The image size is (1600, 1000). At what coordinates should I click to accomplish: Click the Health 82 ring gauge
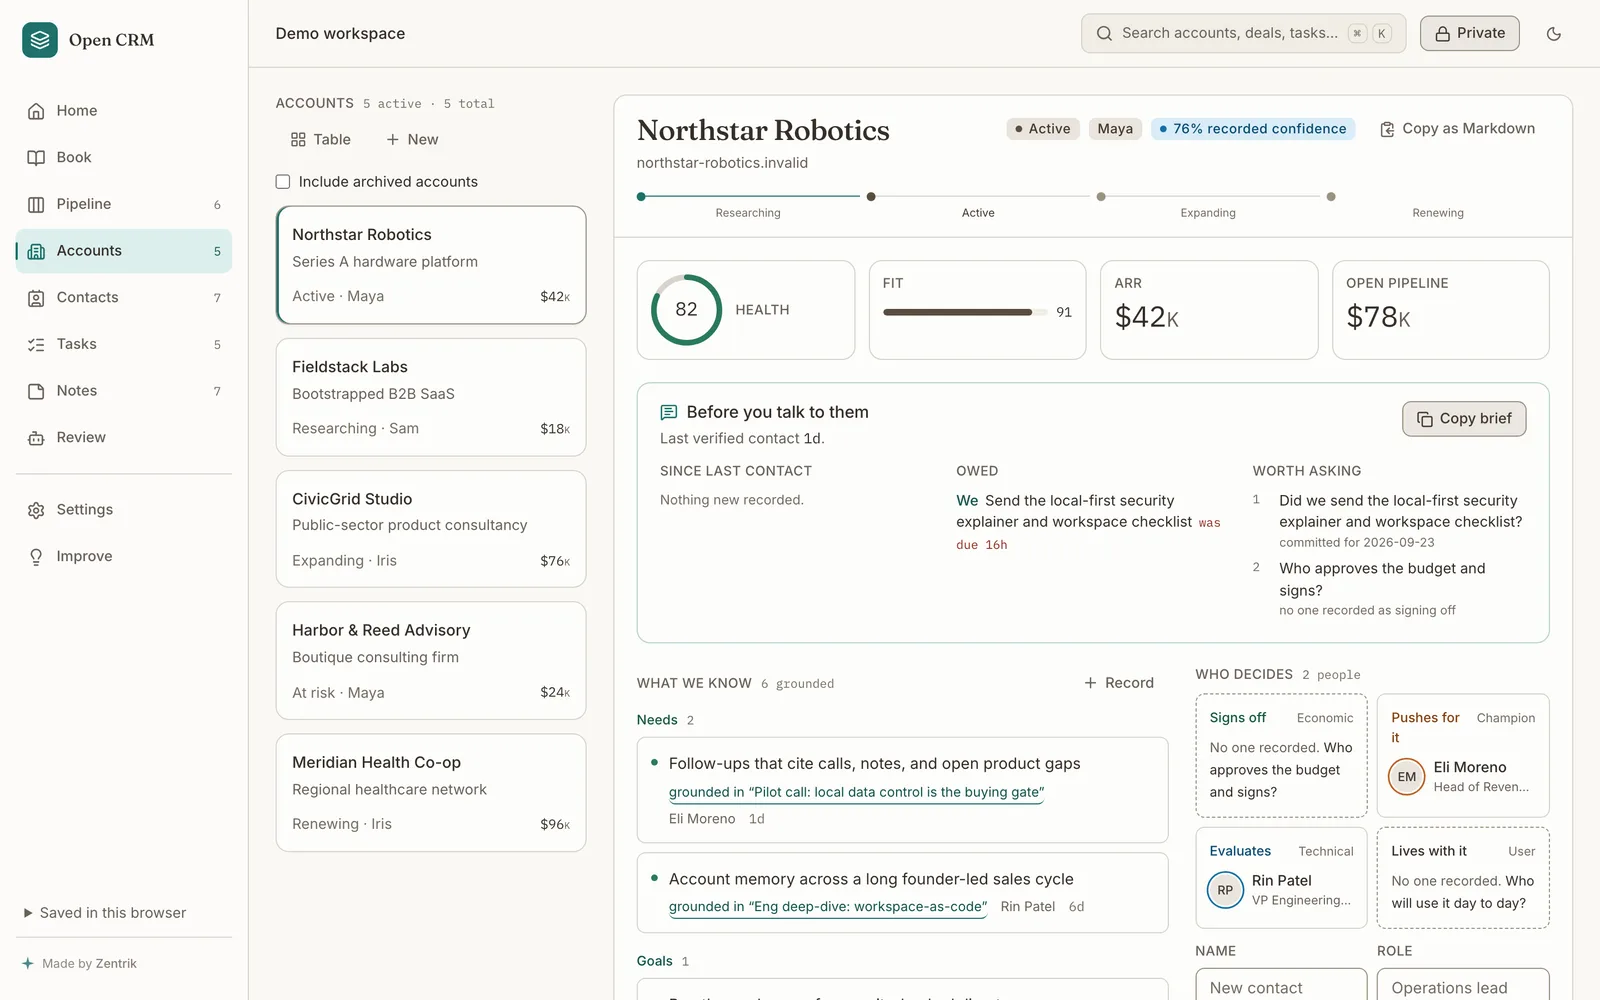[686, 310]
